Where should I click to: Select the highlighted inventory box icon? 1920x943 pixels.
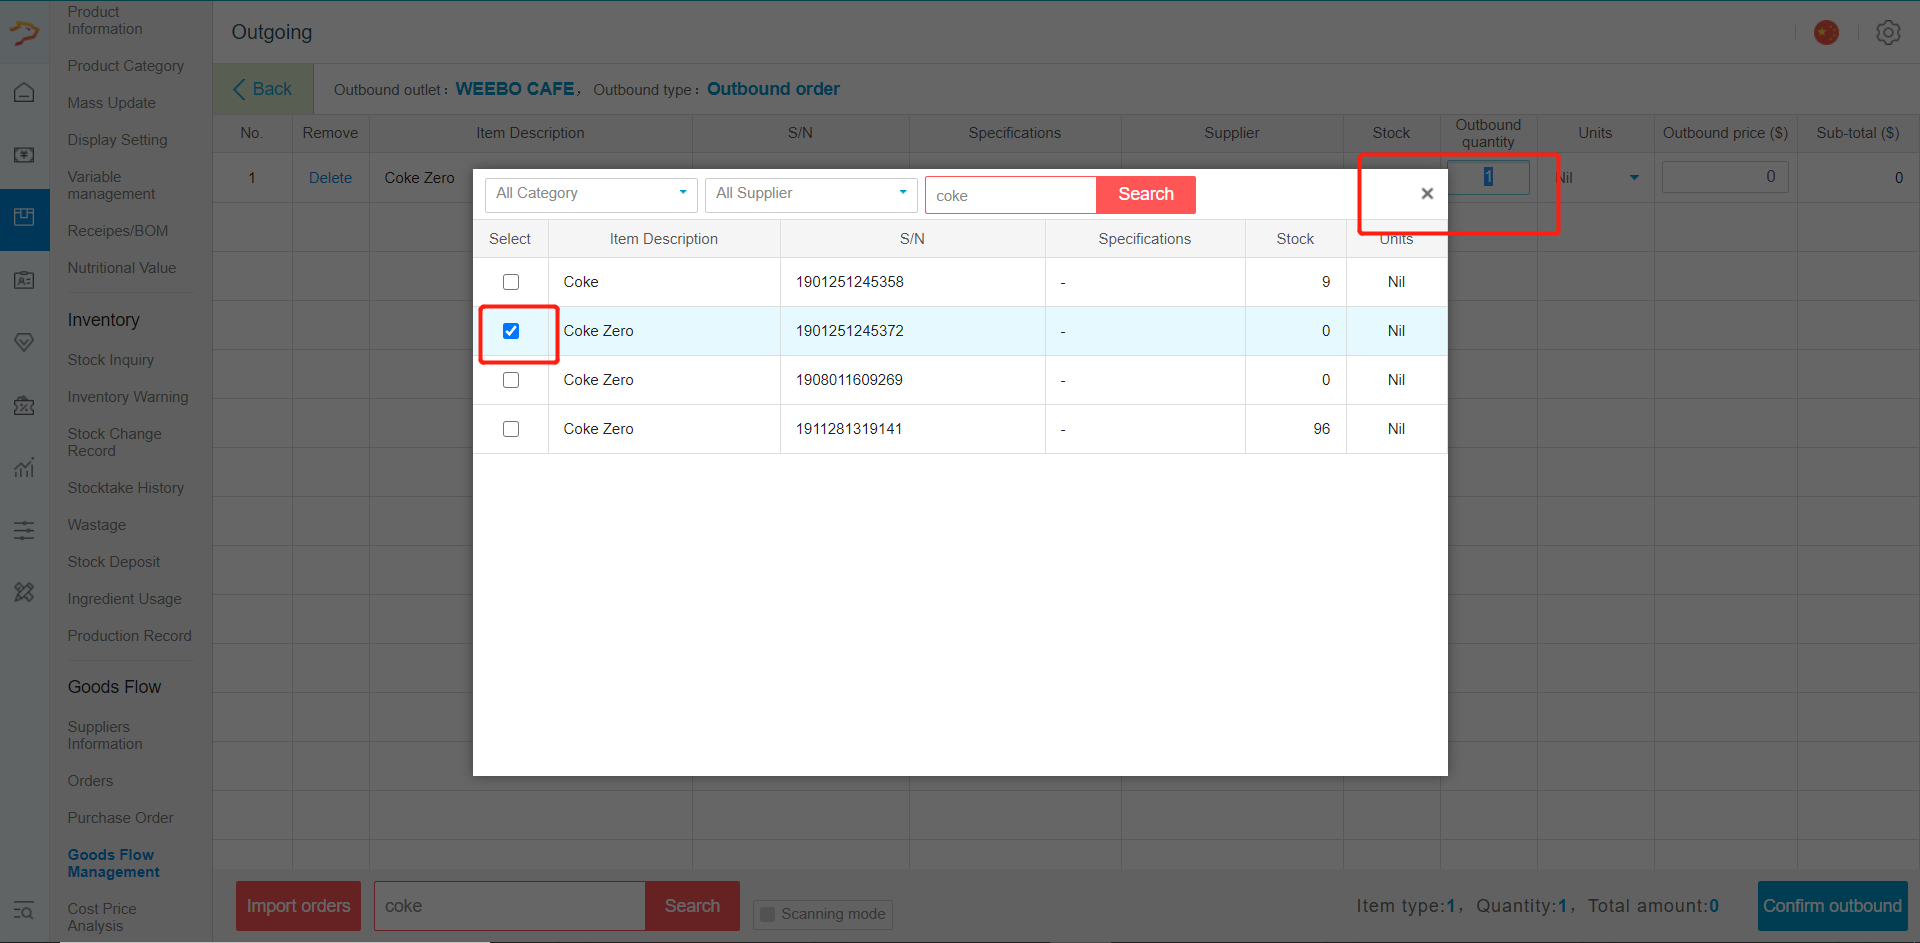(24, 218)
